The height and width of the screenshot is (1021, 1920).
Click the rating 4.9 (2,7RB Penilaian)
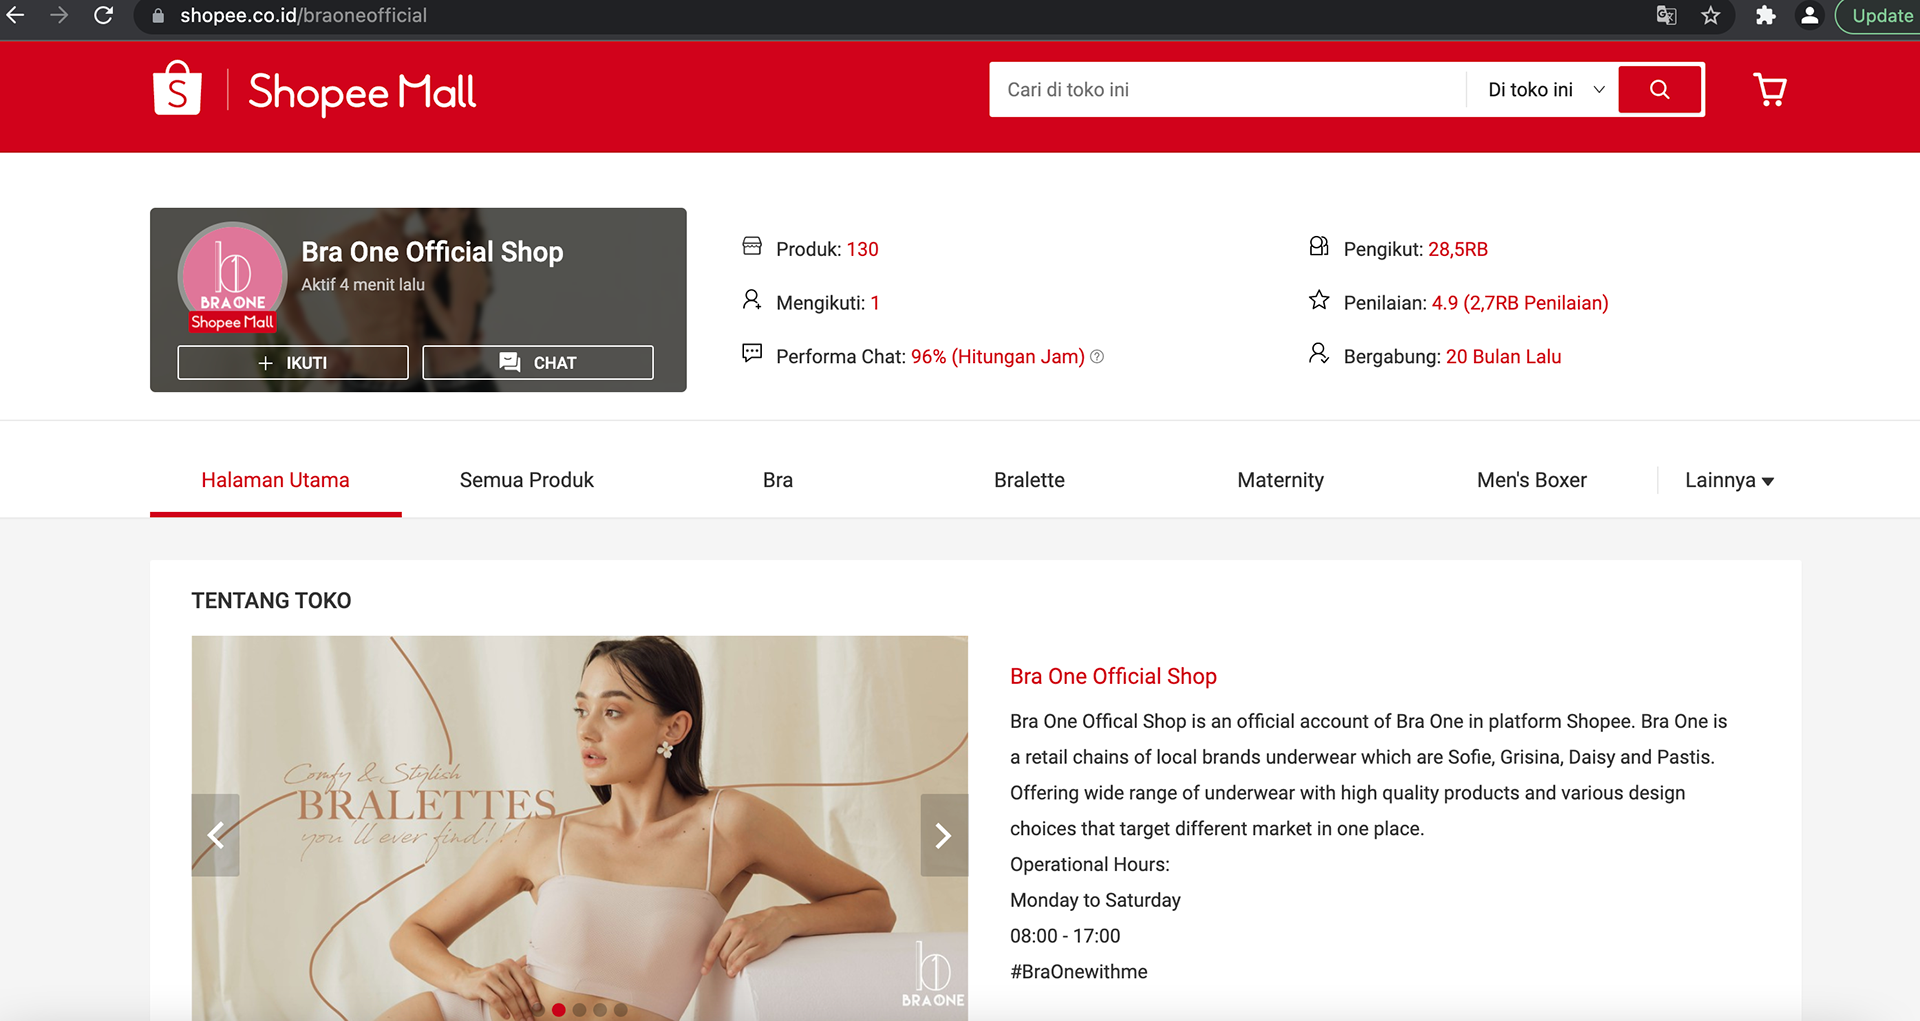tap(1520, 303)
